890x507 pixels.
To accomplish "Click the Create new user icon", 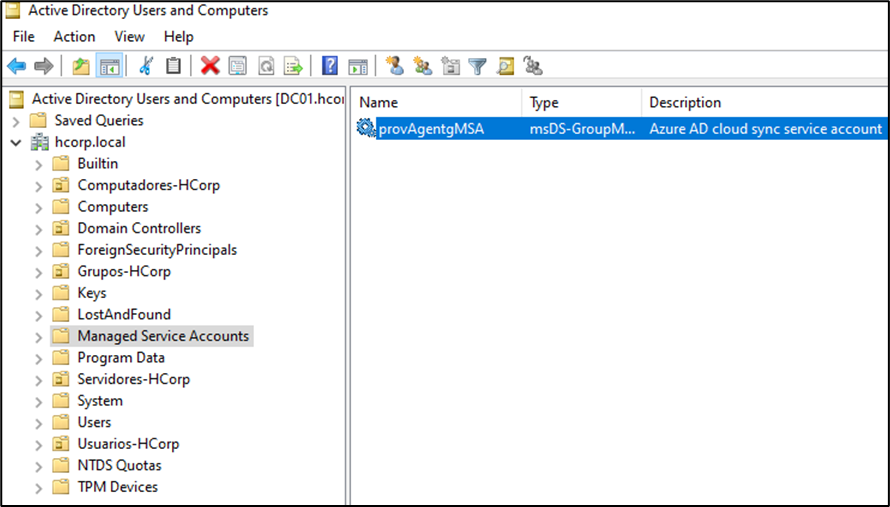I will coord(395,66).
